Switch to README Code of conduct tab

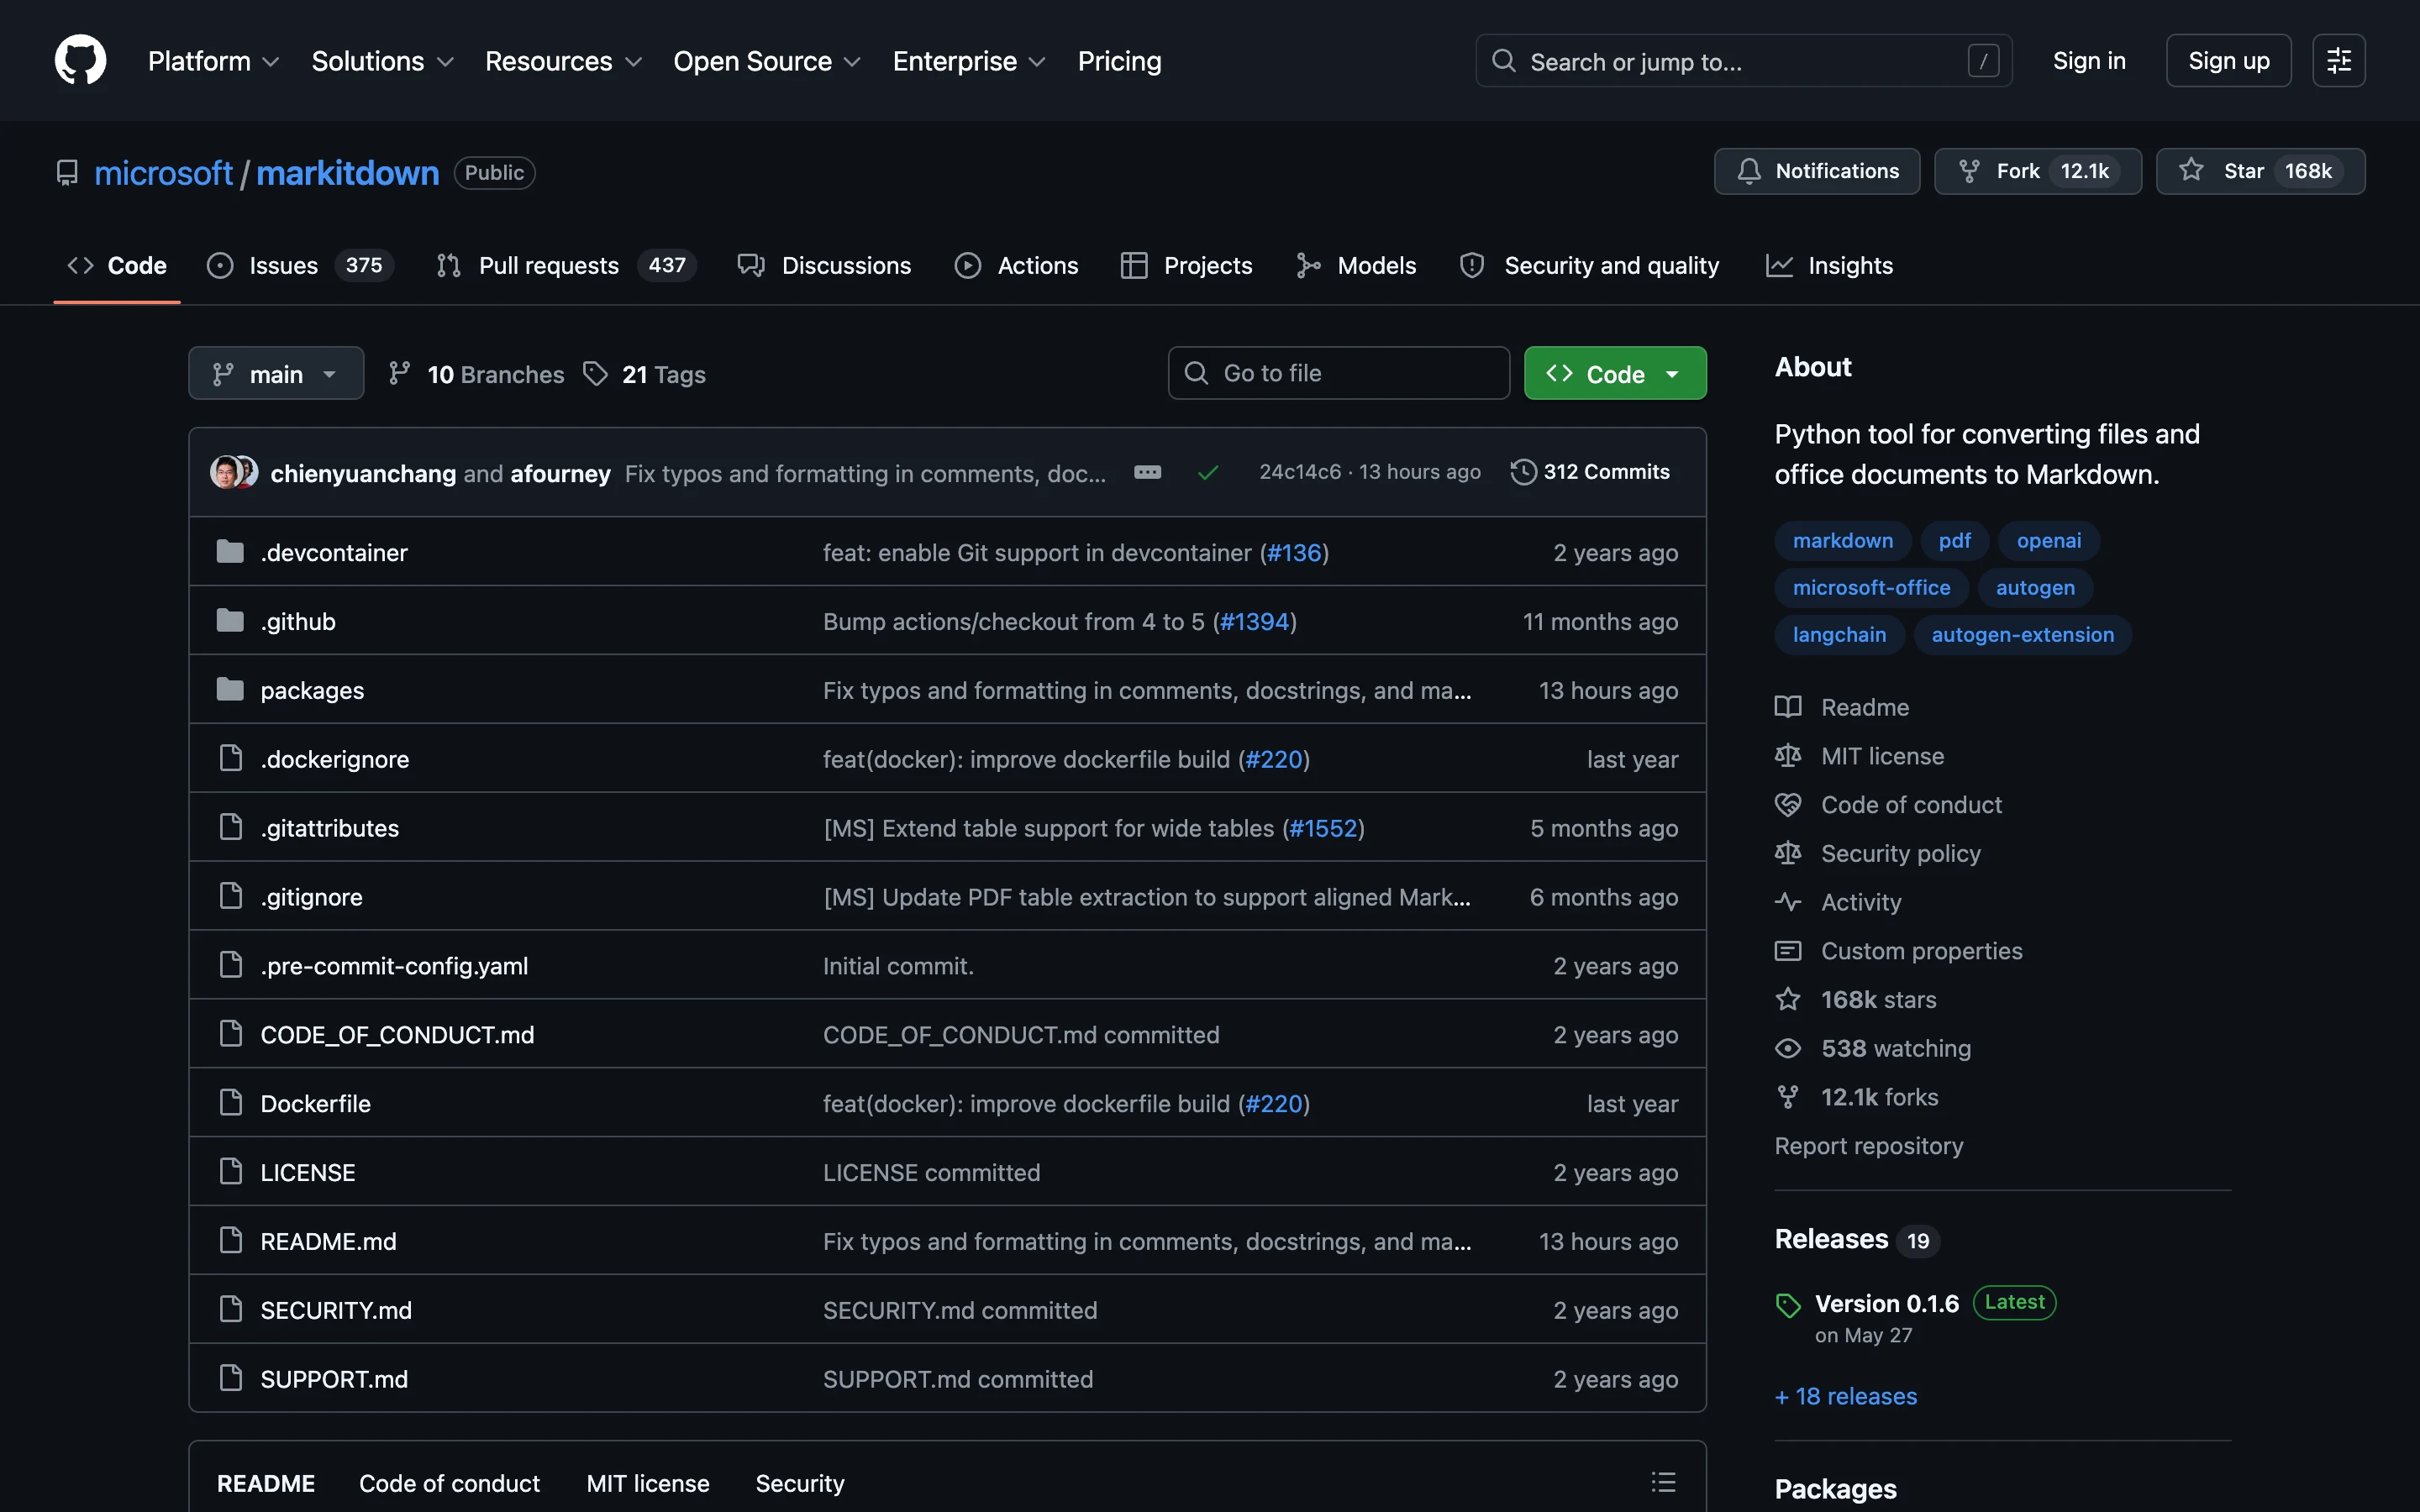coord(449,1483)
